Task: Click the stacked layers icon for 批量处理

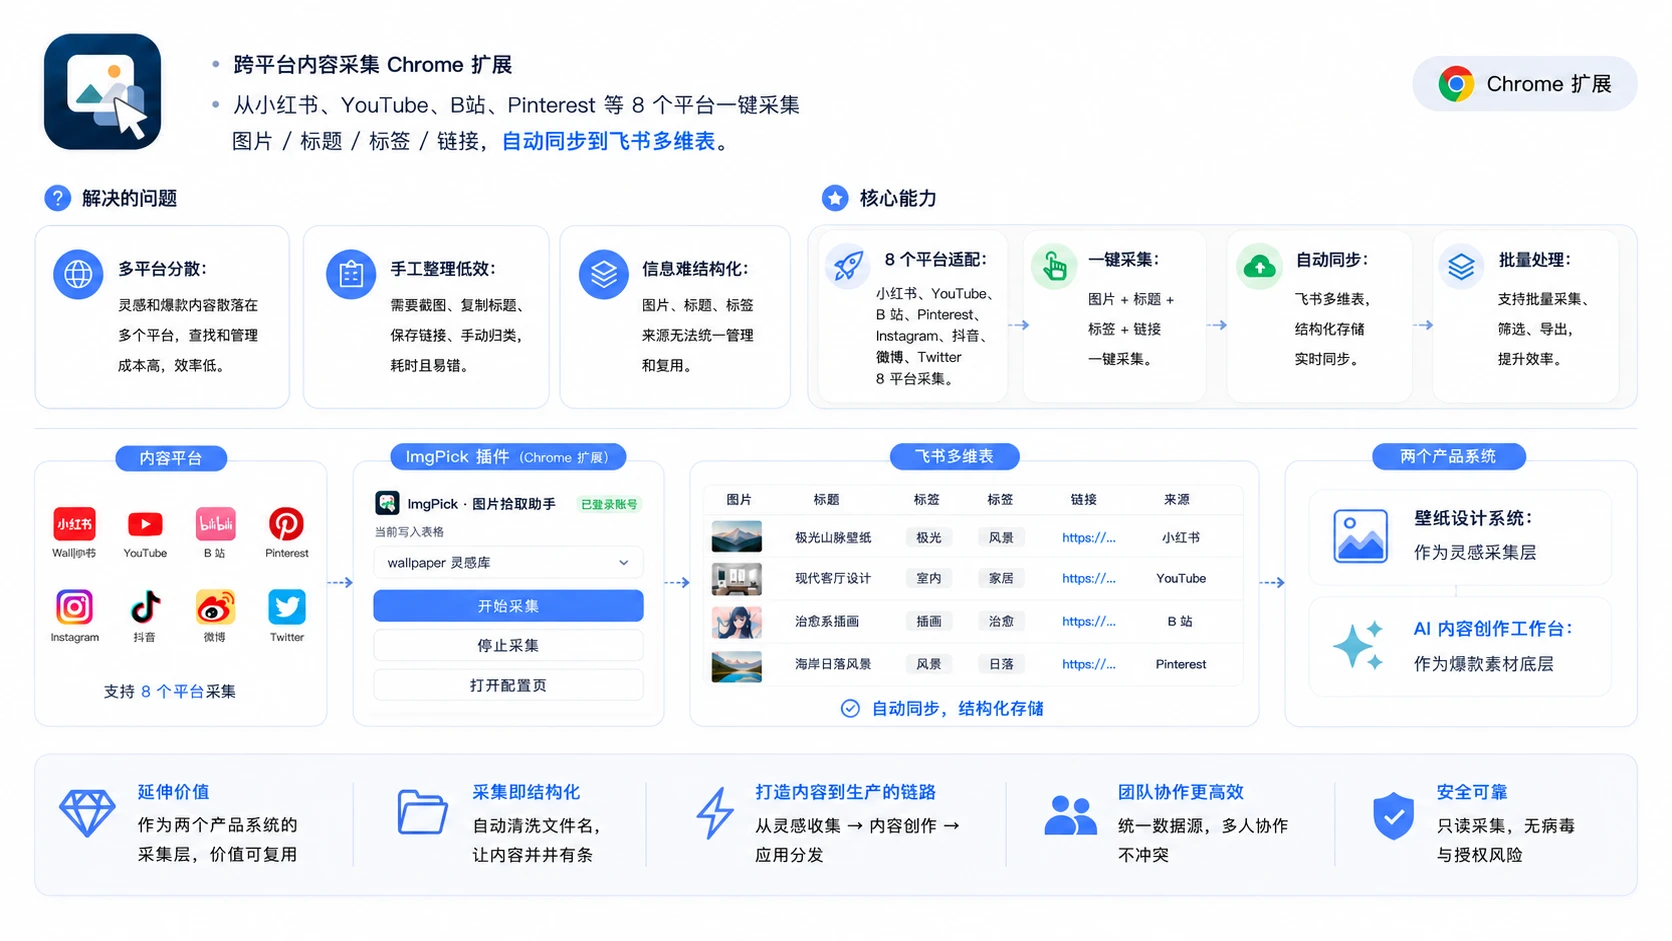Action: 1461,266
